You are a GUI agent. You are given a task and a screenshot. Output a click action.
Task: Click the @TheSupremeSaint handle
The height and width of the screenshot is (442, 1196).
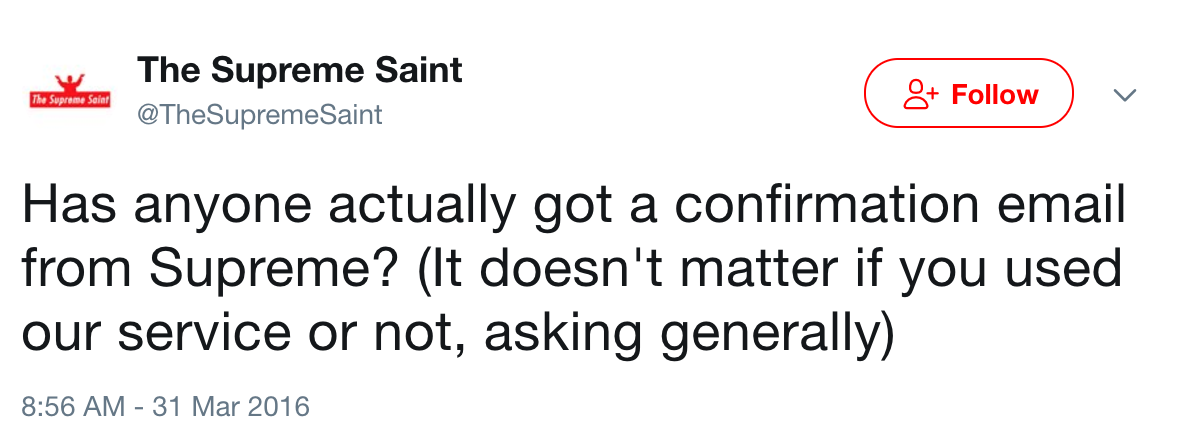(x=259, y=115)
